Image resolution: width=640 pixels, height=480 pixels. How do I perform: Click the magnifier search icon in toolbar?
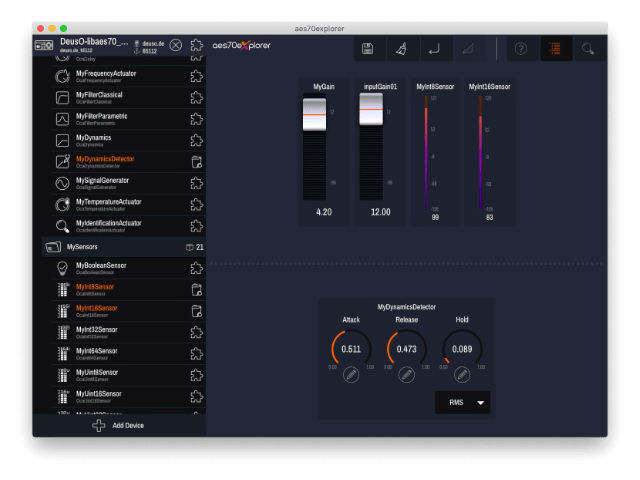pos(588,48)
